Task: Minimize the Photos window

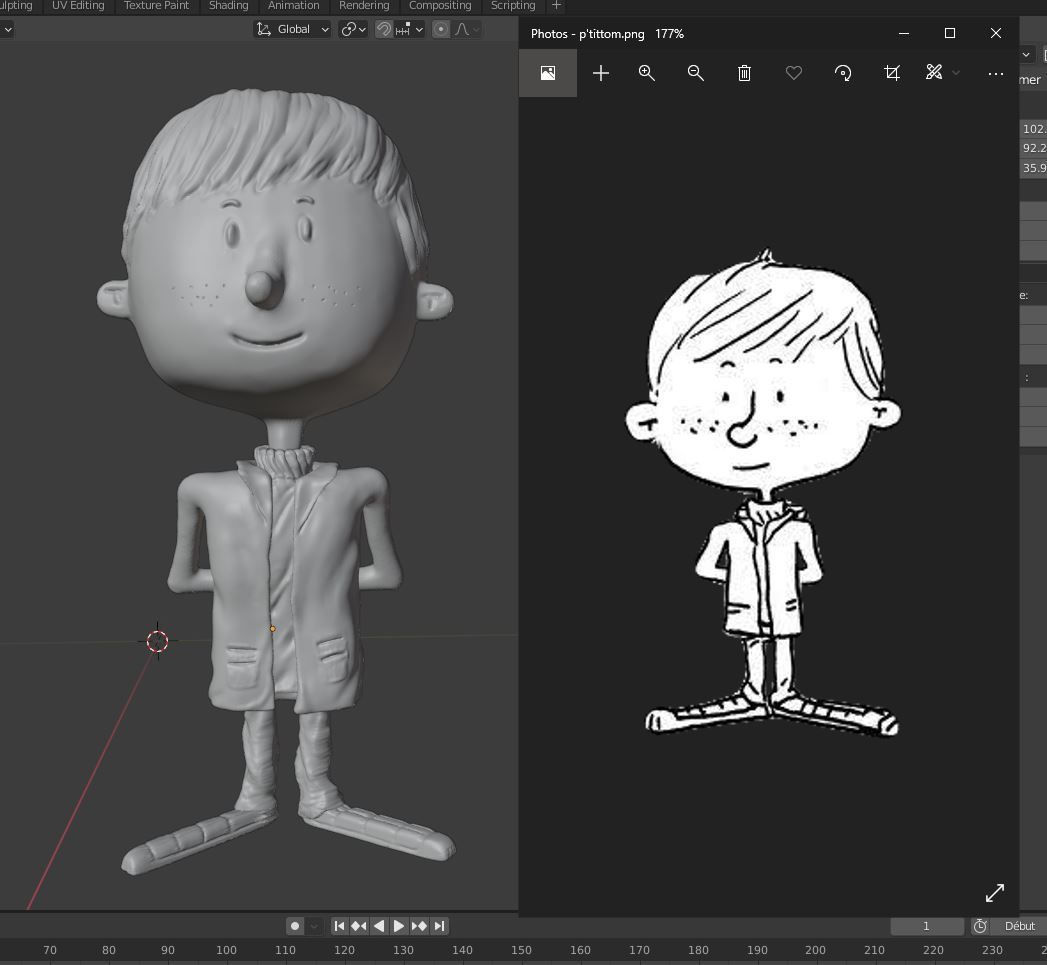Action: 903,33
